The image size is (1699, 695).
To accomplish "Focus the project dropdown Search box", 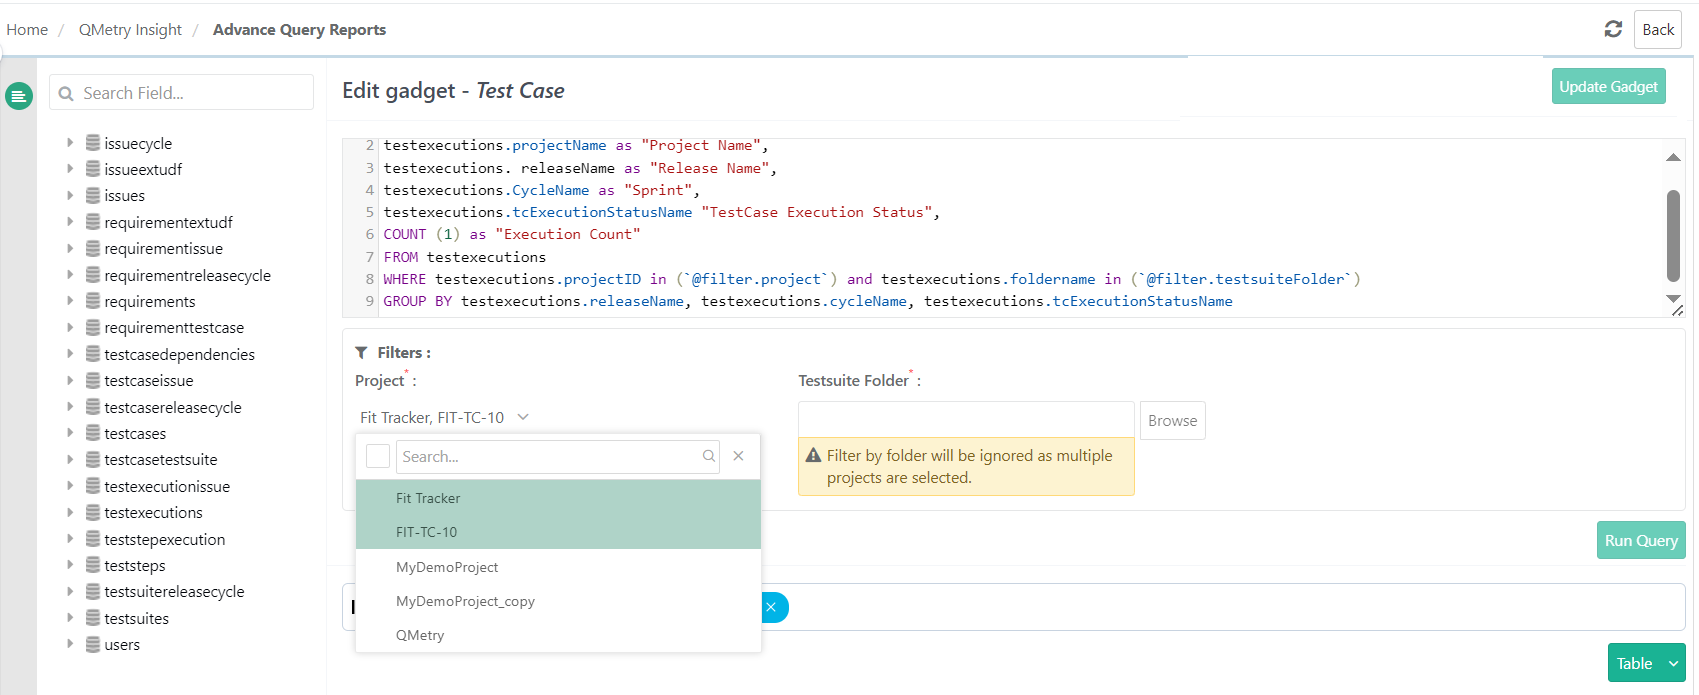I will (558, 456).
